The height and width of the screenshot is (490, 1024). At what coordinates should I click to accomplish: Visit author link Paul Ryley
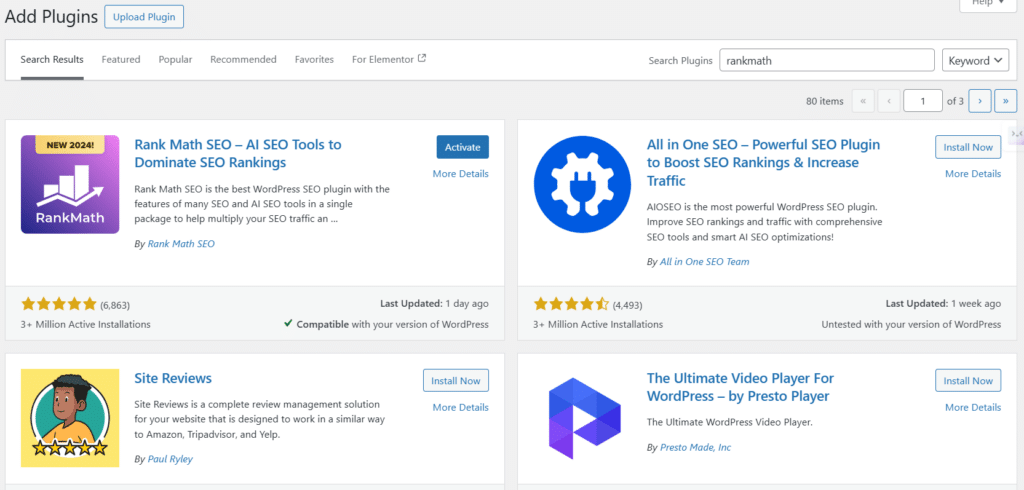(x=170, y=459)
